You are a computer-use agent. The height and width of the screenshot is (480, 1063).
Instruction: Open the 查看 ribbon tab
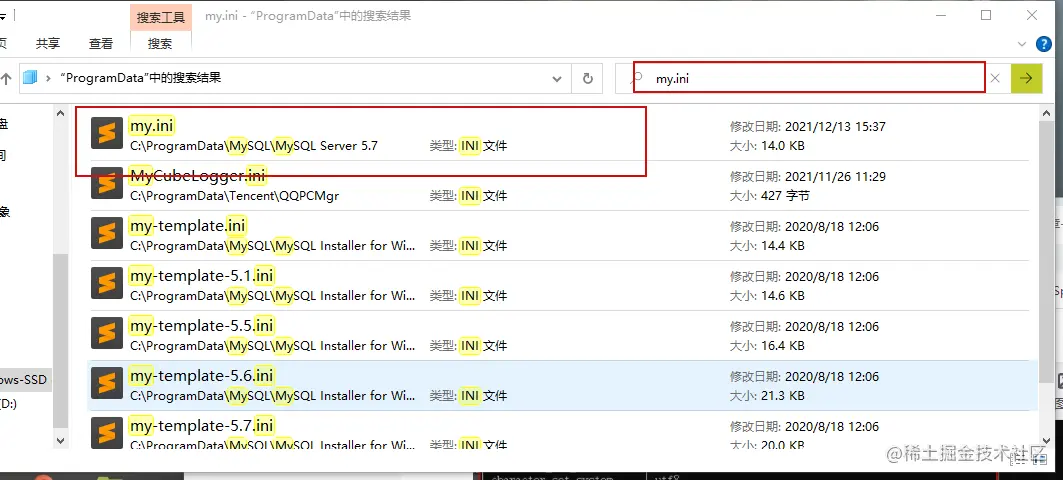point(101,43)
